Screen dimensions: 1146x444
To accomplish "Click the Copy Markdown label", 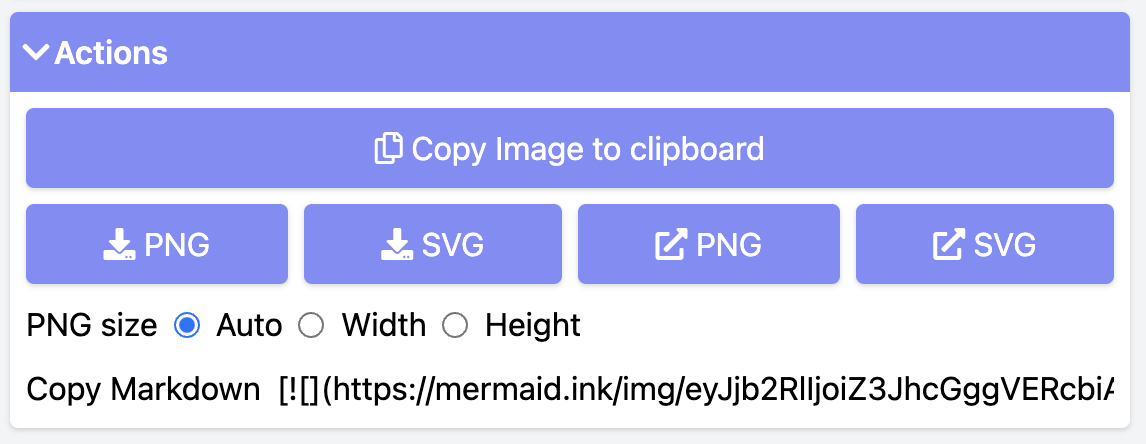I will coord(143,390).
